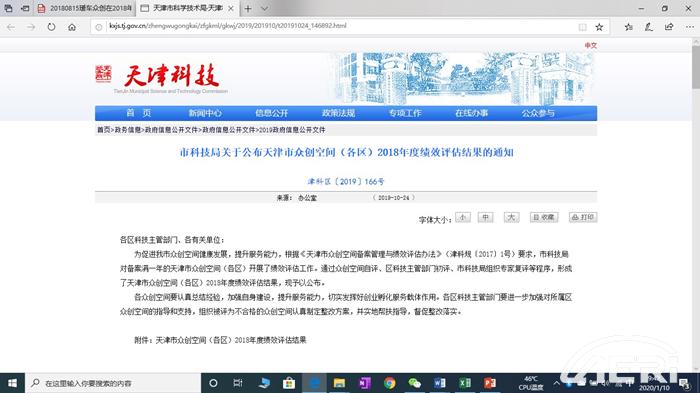Expand the tab previews chevron
700x393 pixels.
264,8
